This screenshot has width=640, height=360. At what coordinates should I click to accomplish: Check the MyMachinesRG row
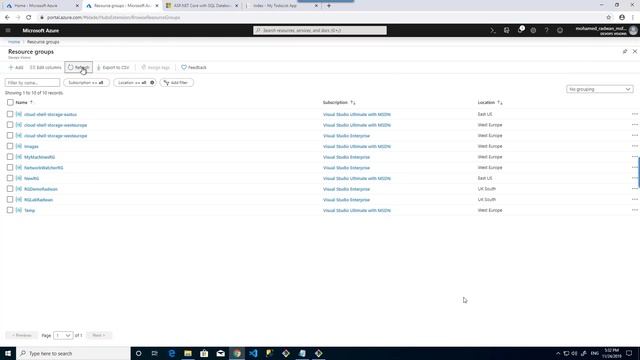[x=10, y=157]
